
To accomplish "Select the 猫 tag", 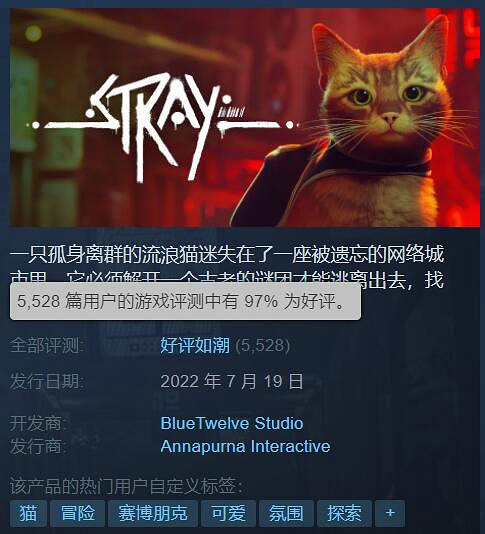I will (29, 513).
